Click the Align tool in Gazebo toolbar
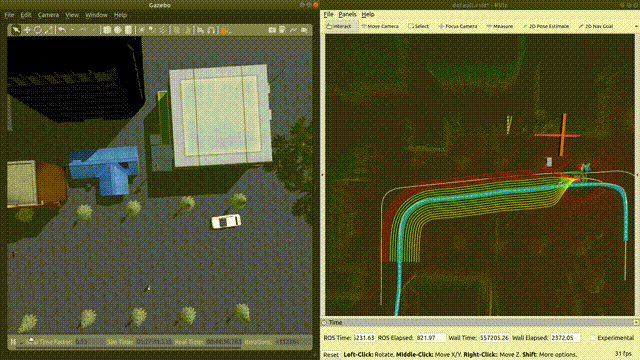The image size is (640, 360). [x=200, y=30]
